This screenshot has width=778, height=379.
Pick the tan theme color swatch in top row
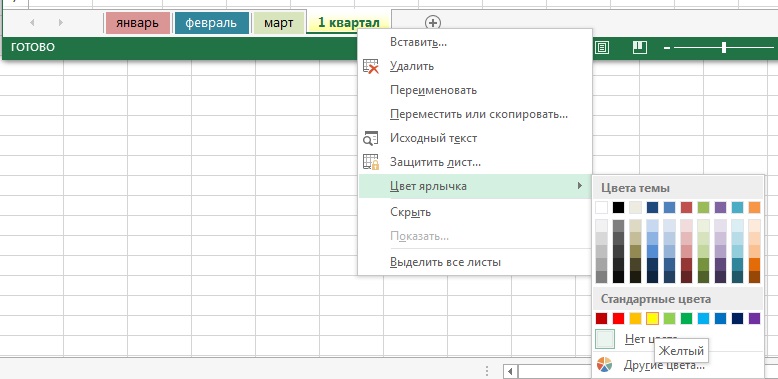coord(635,207)
